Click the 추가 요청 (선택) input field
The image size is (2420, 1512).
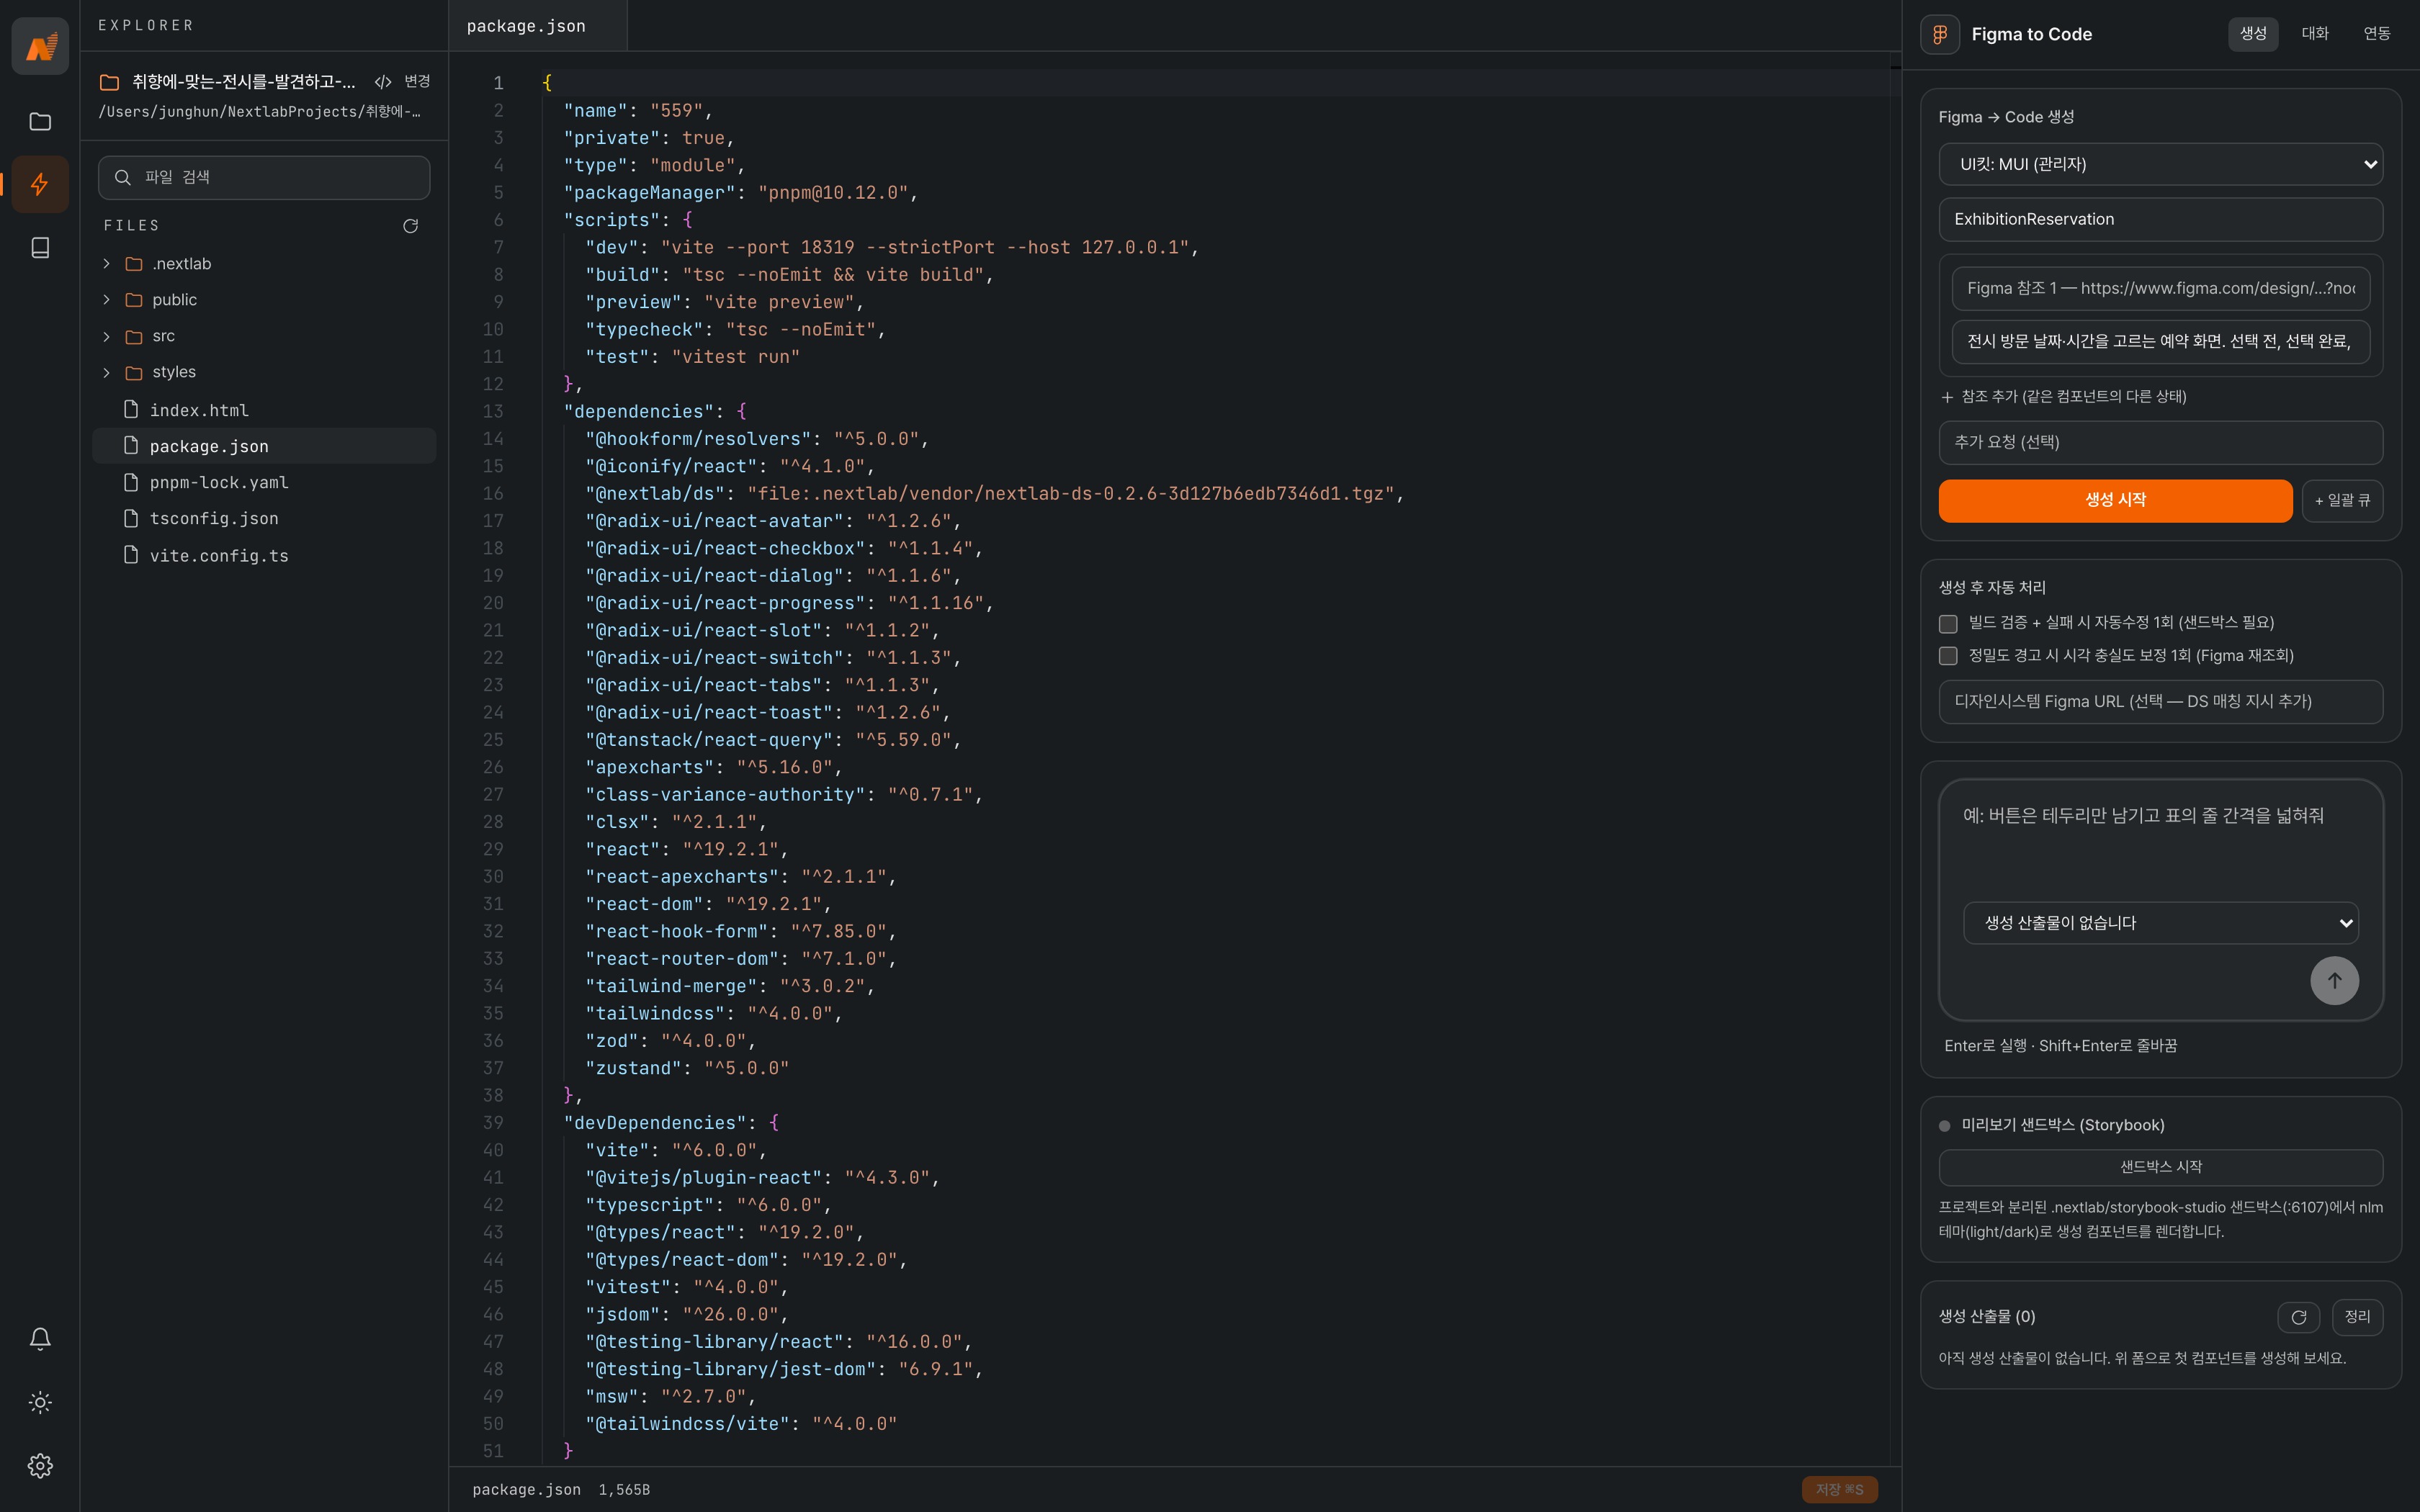(x=2160, y=442)
